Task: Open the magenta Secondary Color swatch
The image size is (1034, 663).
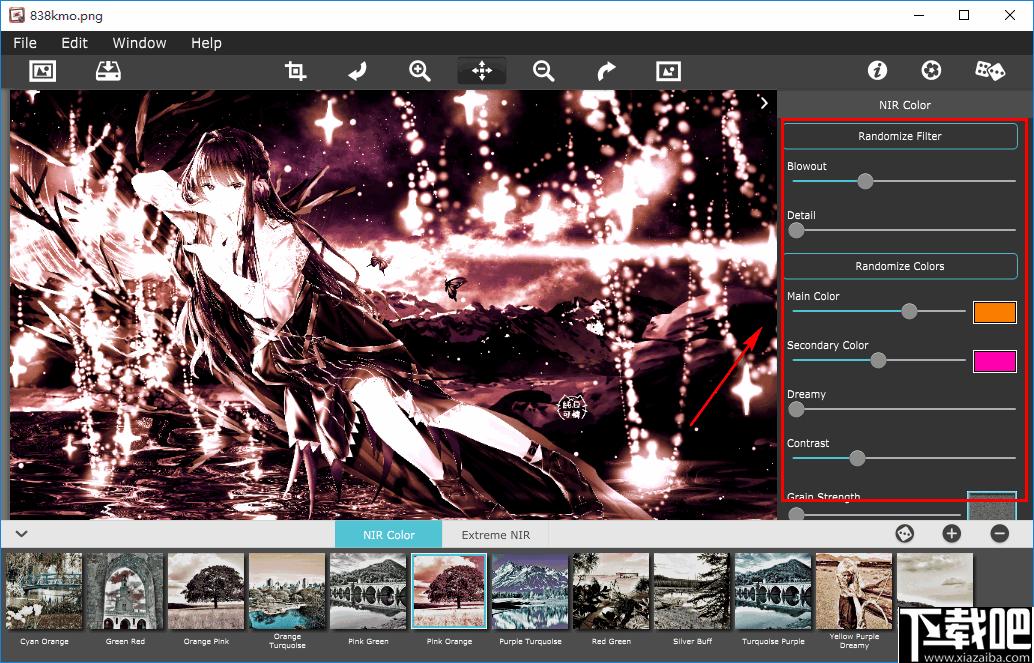Action: [994, 361]
